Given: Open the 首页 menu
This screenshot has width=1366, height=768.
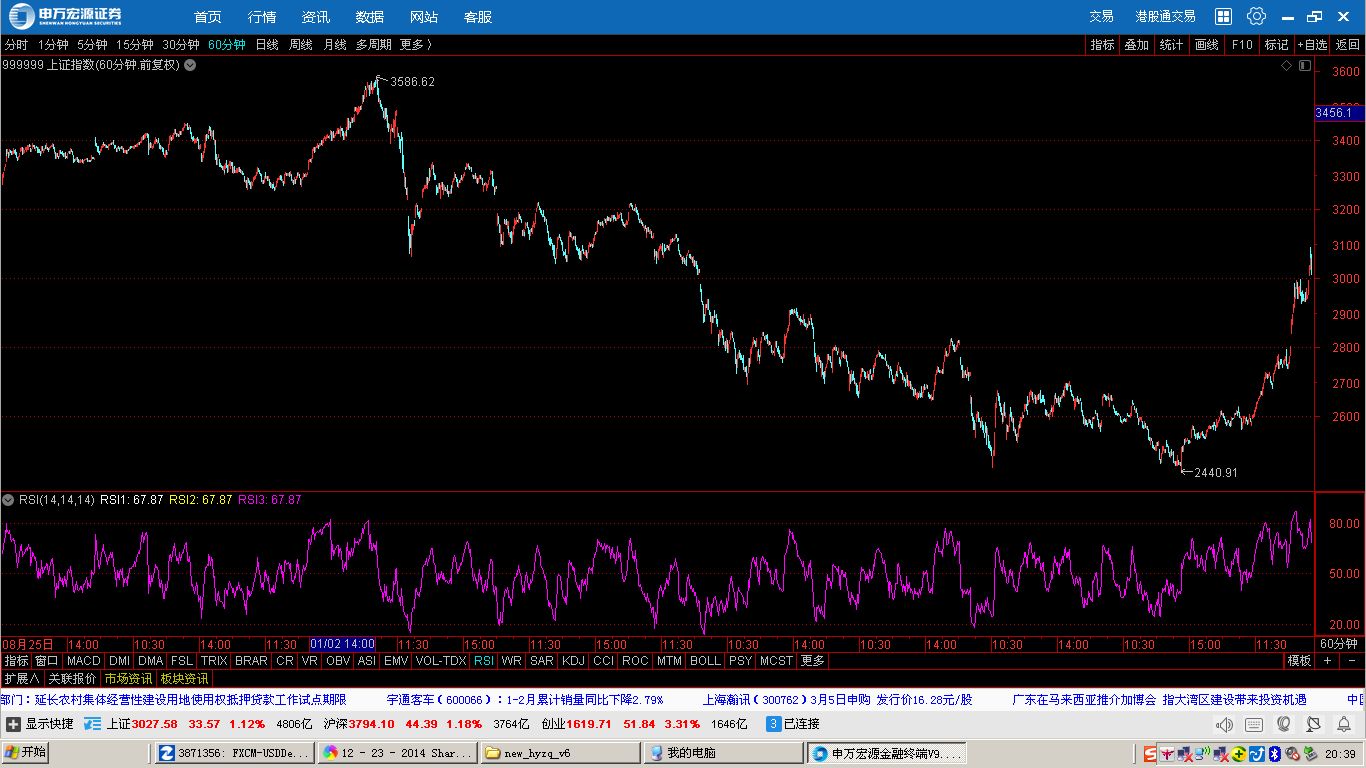Looking at the screenshot, I should [208, 17].
